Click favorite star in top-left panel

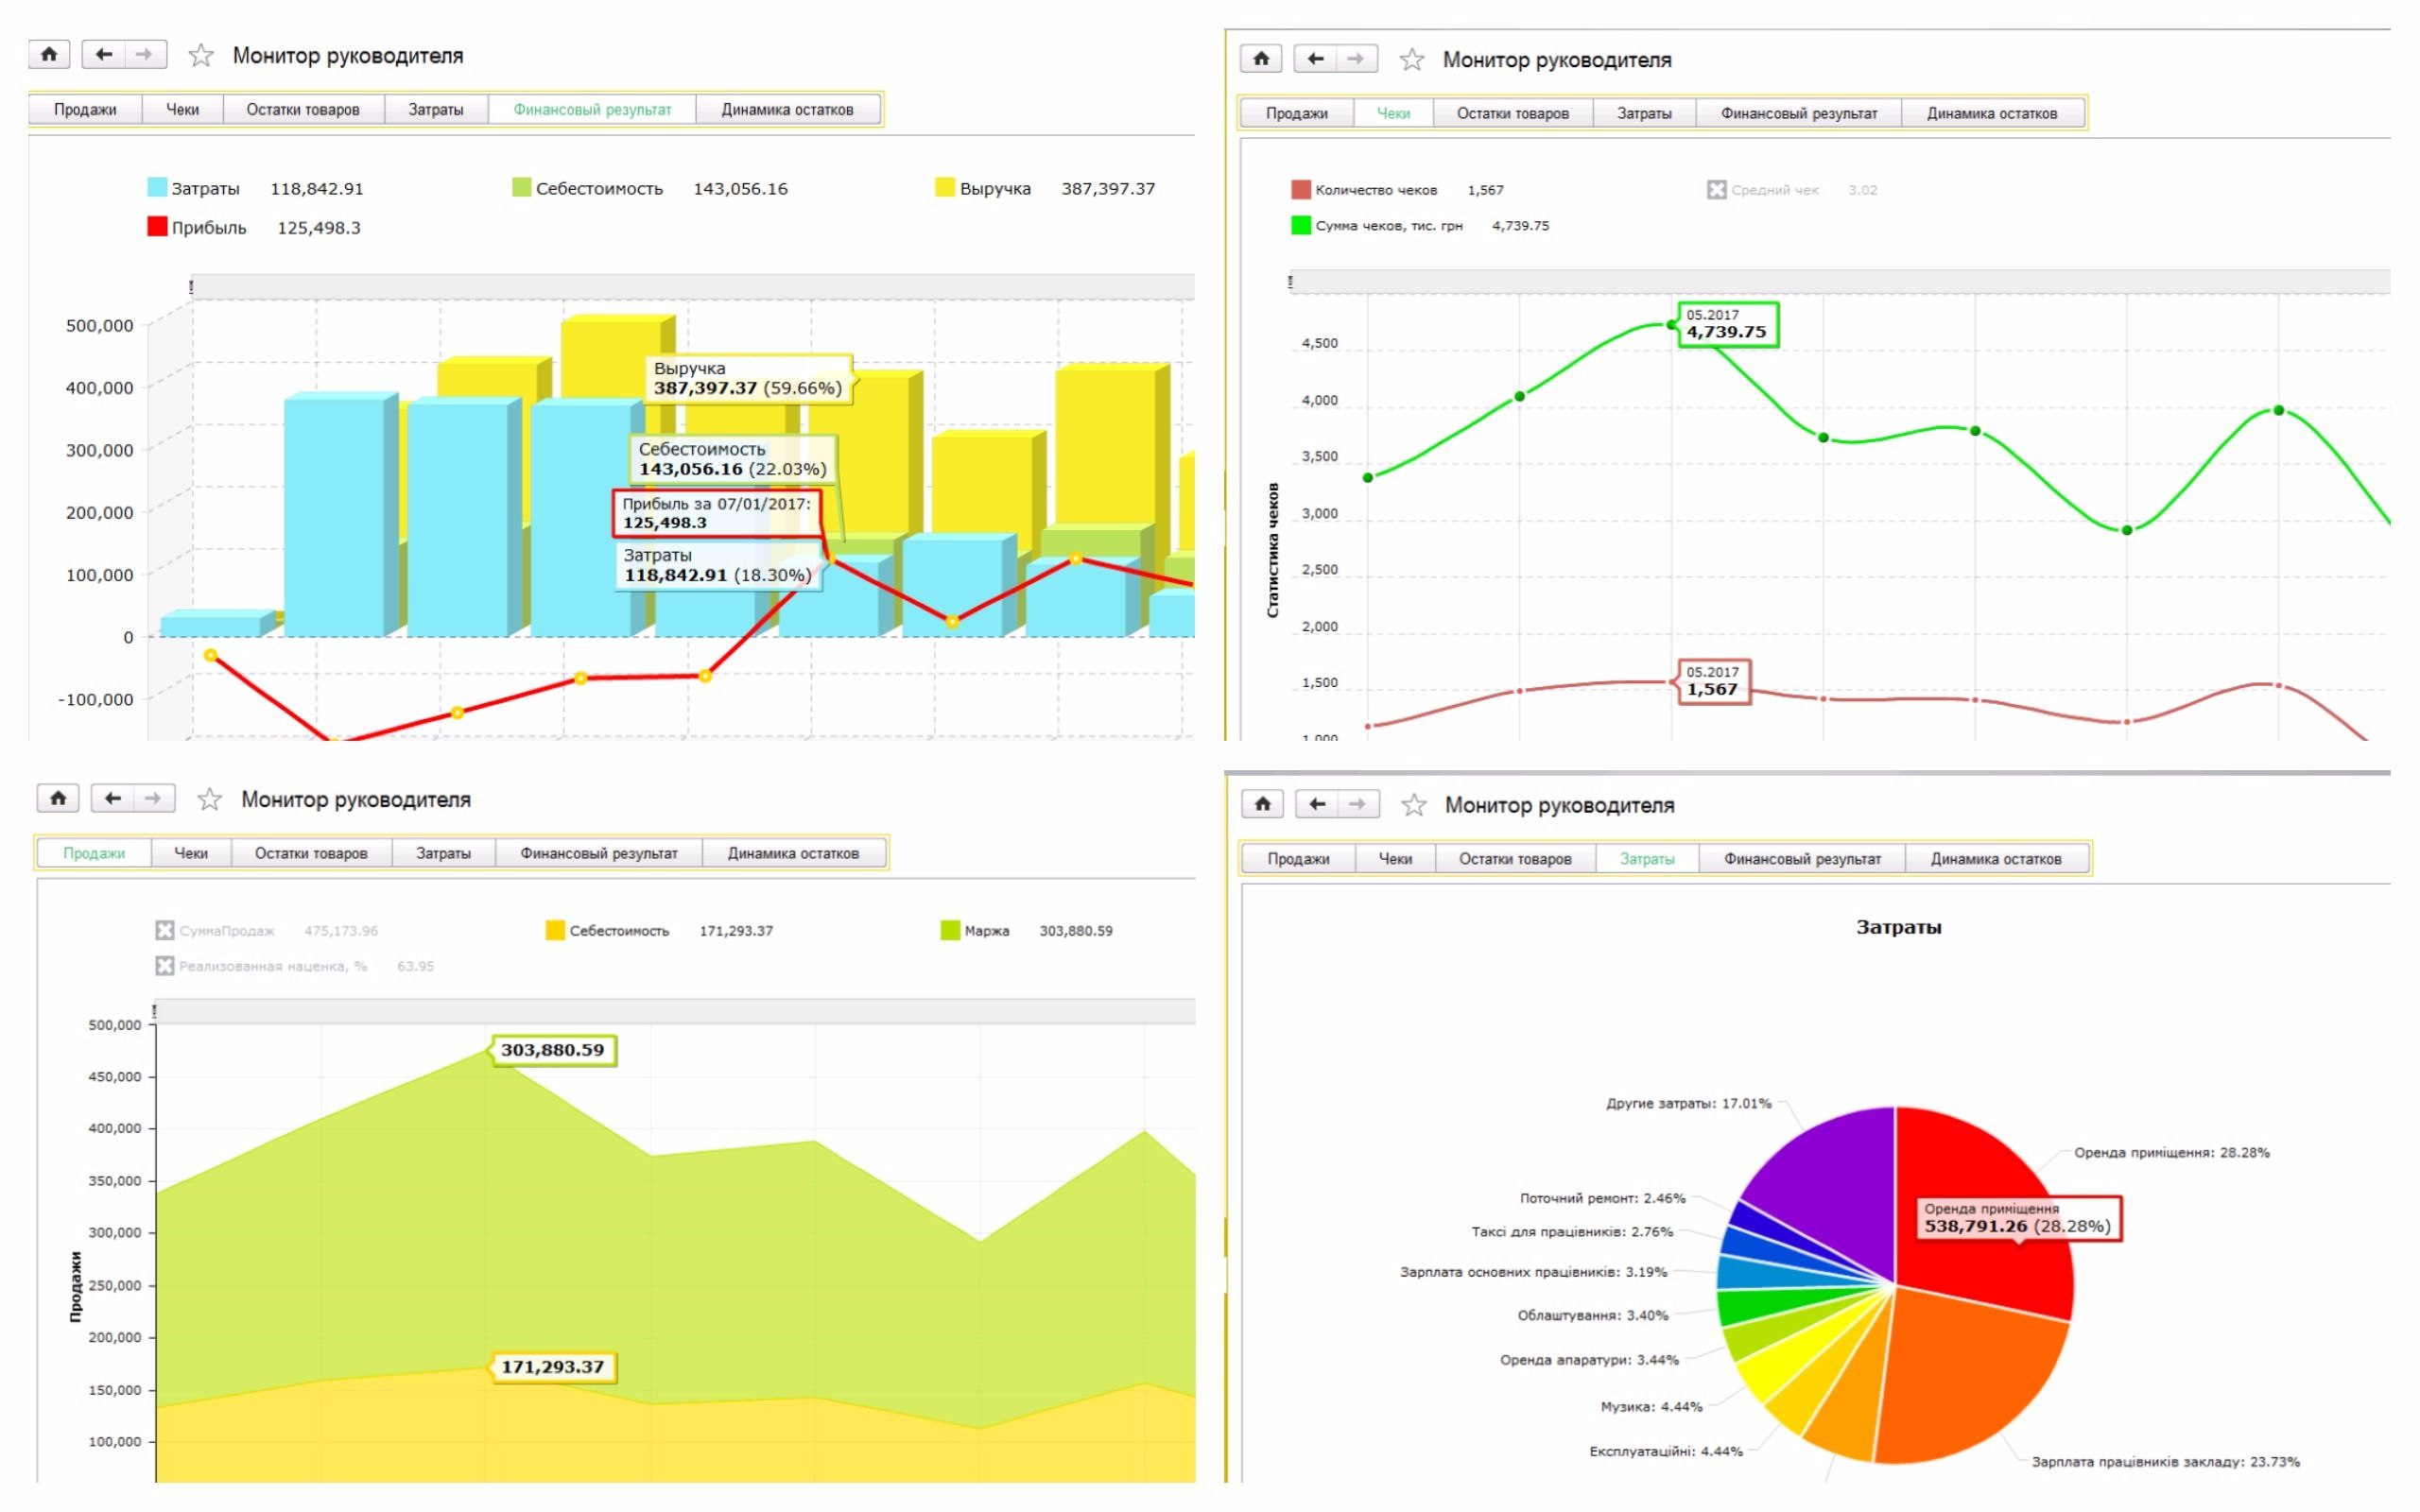[201, 55]
